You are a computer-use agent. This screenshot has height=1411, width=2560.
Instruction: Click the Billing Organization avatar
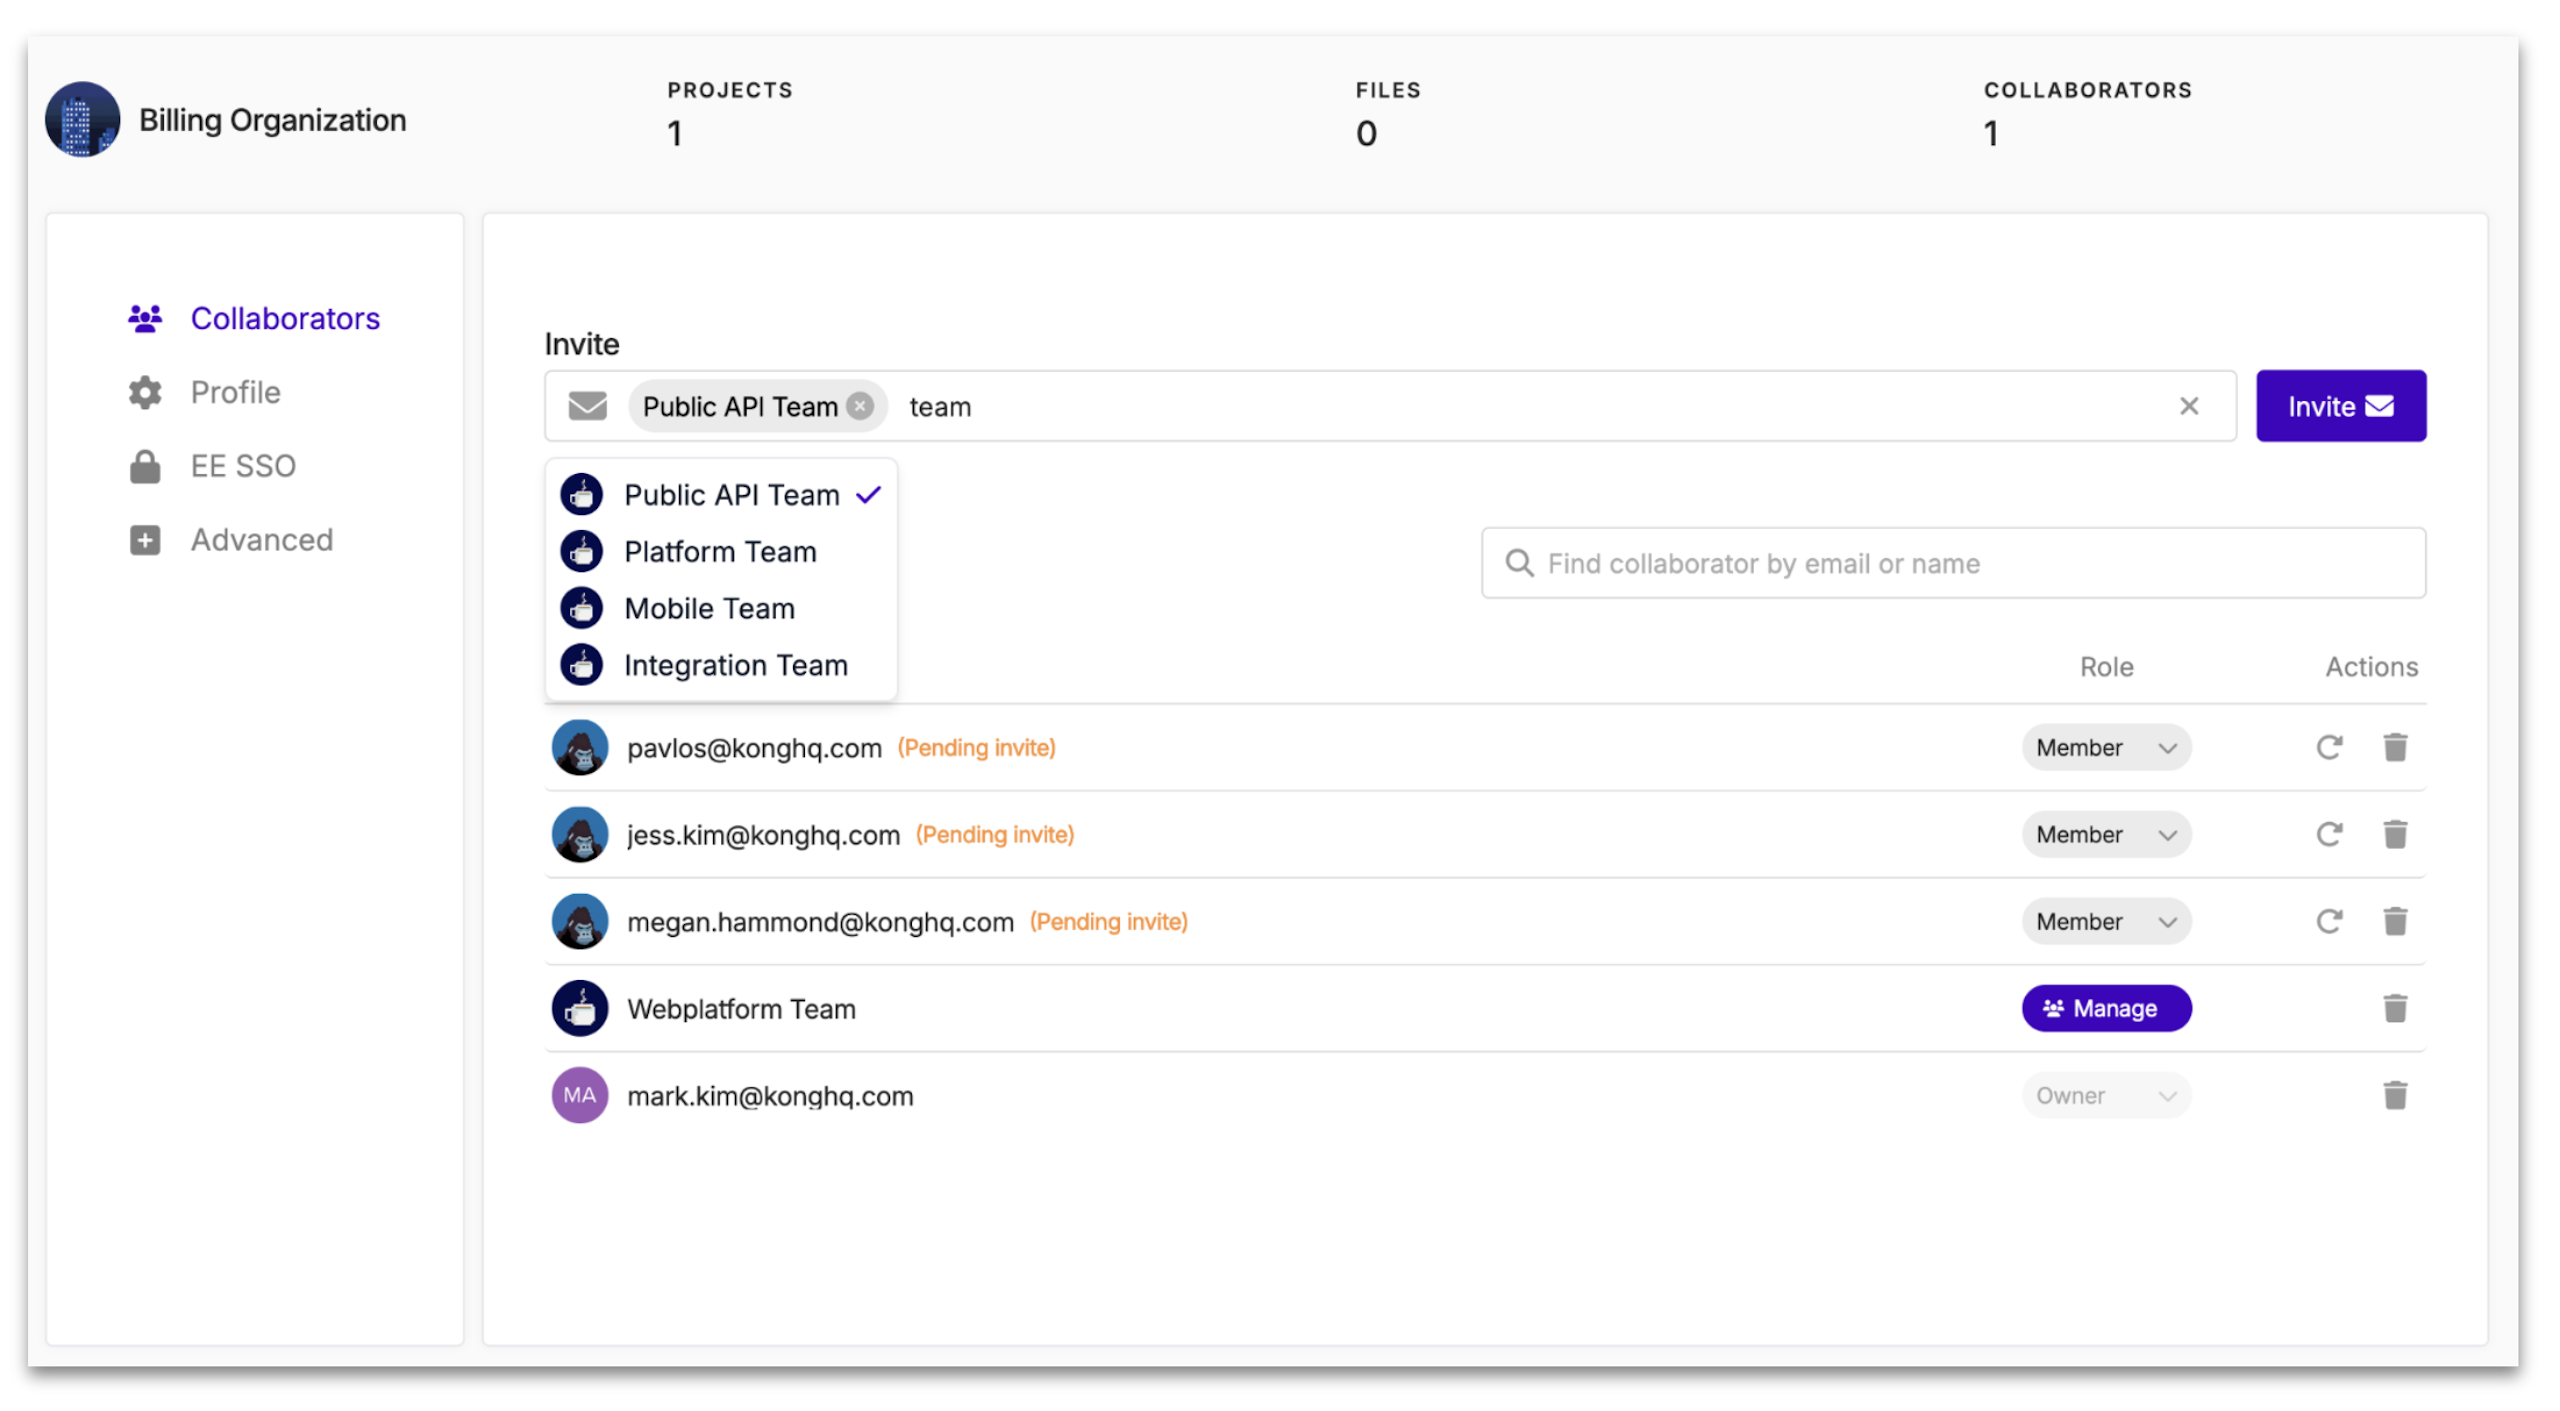(x=82, y=120)
